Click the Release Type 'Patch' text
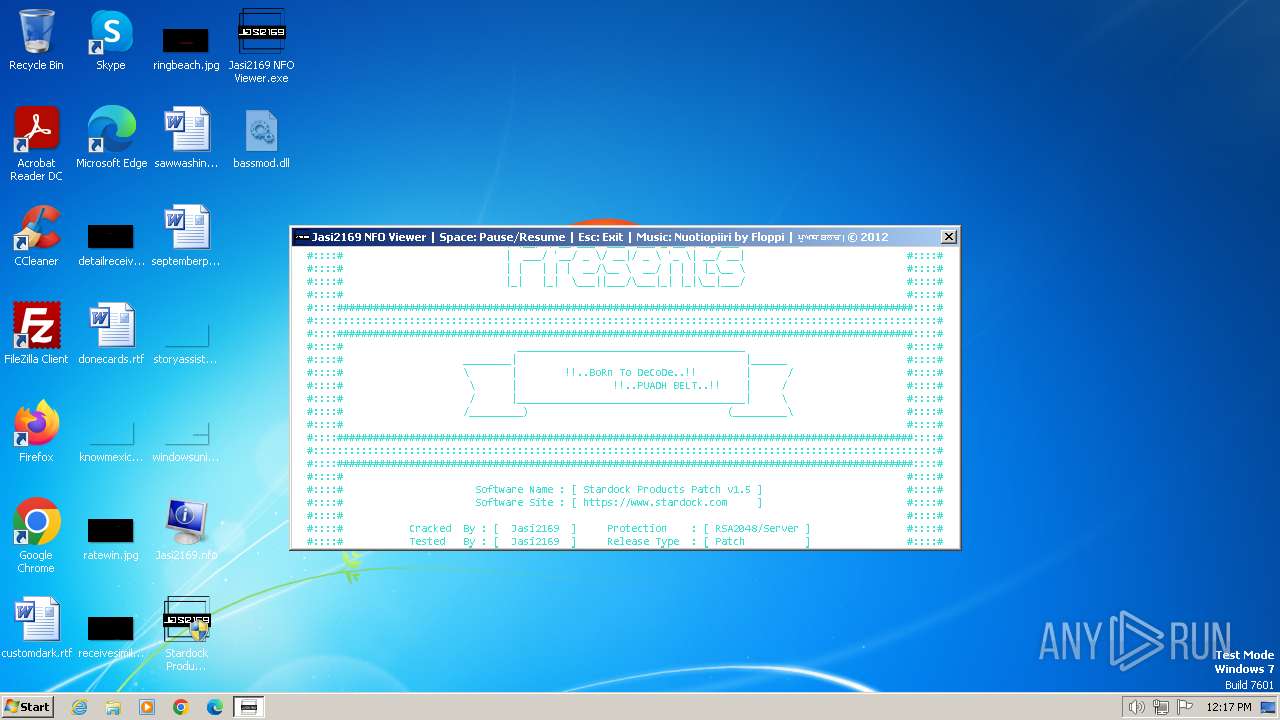The image size is (1280, 720). [730, 542]
